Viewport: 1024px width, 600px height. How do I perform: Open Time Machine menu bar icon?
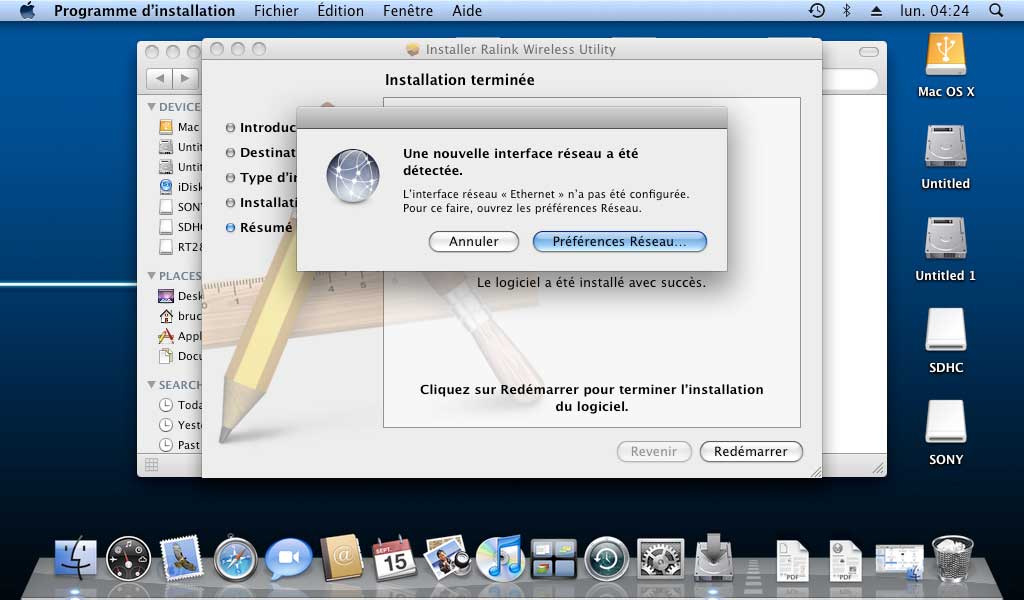pyautogui.click(x=817, y=10)
